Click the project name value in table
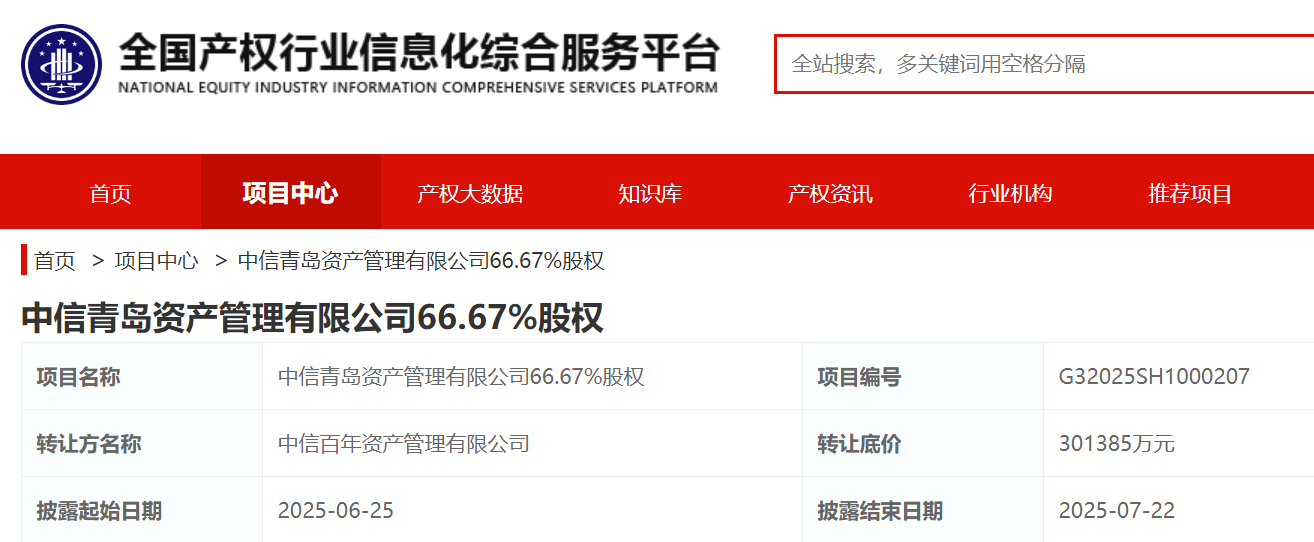Image resolution: width=1314 pixels, height=542 pixels. tap(461, 377)
